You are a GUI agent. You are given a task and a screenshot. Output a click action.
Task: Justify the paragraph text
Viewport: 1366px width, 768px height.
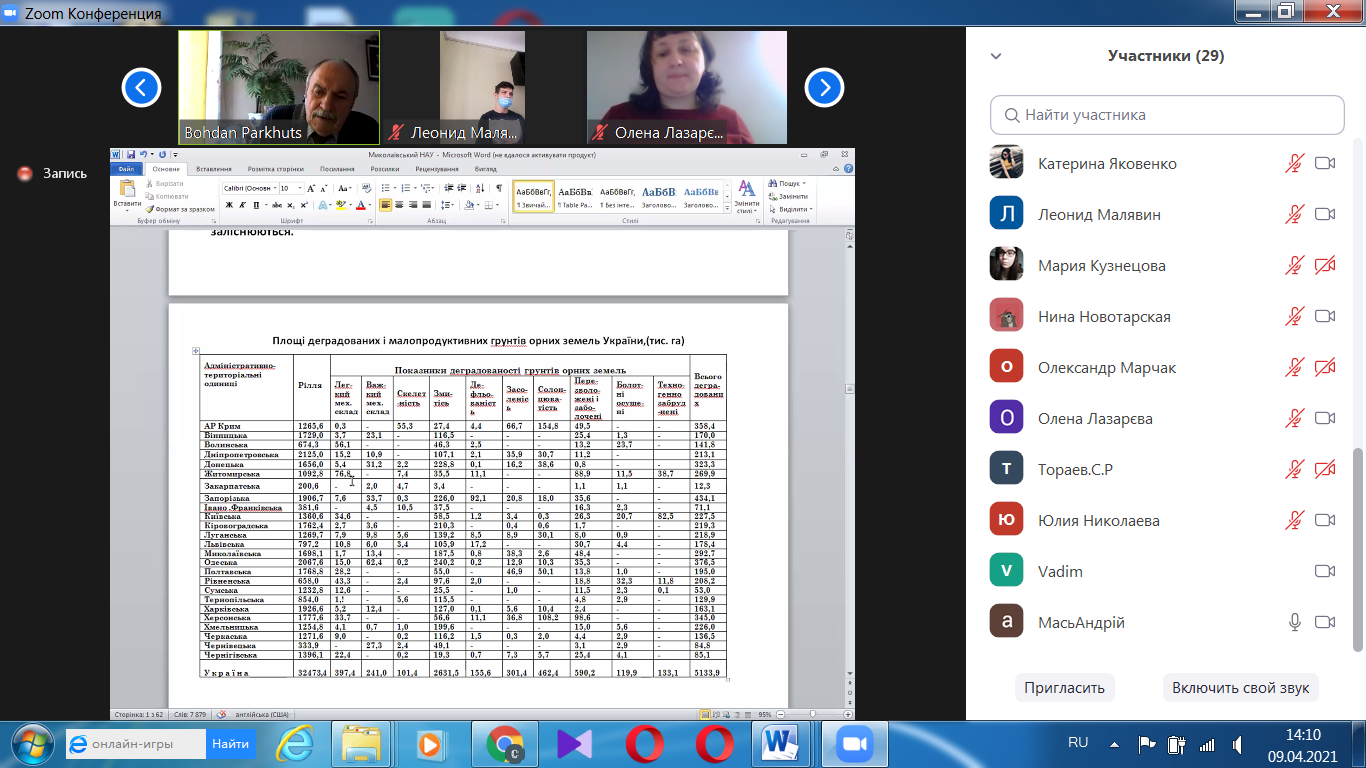click(427, 205)
